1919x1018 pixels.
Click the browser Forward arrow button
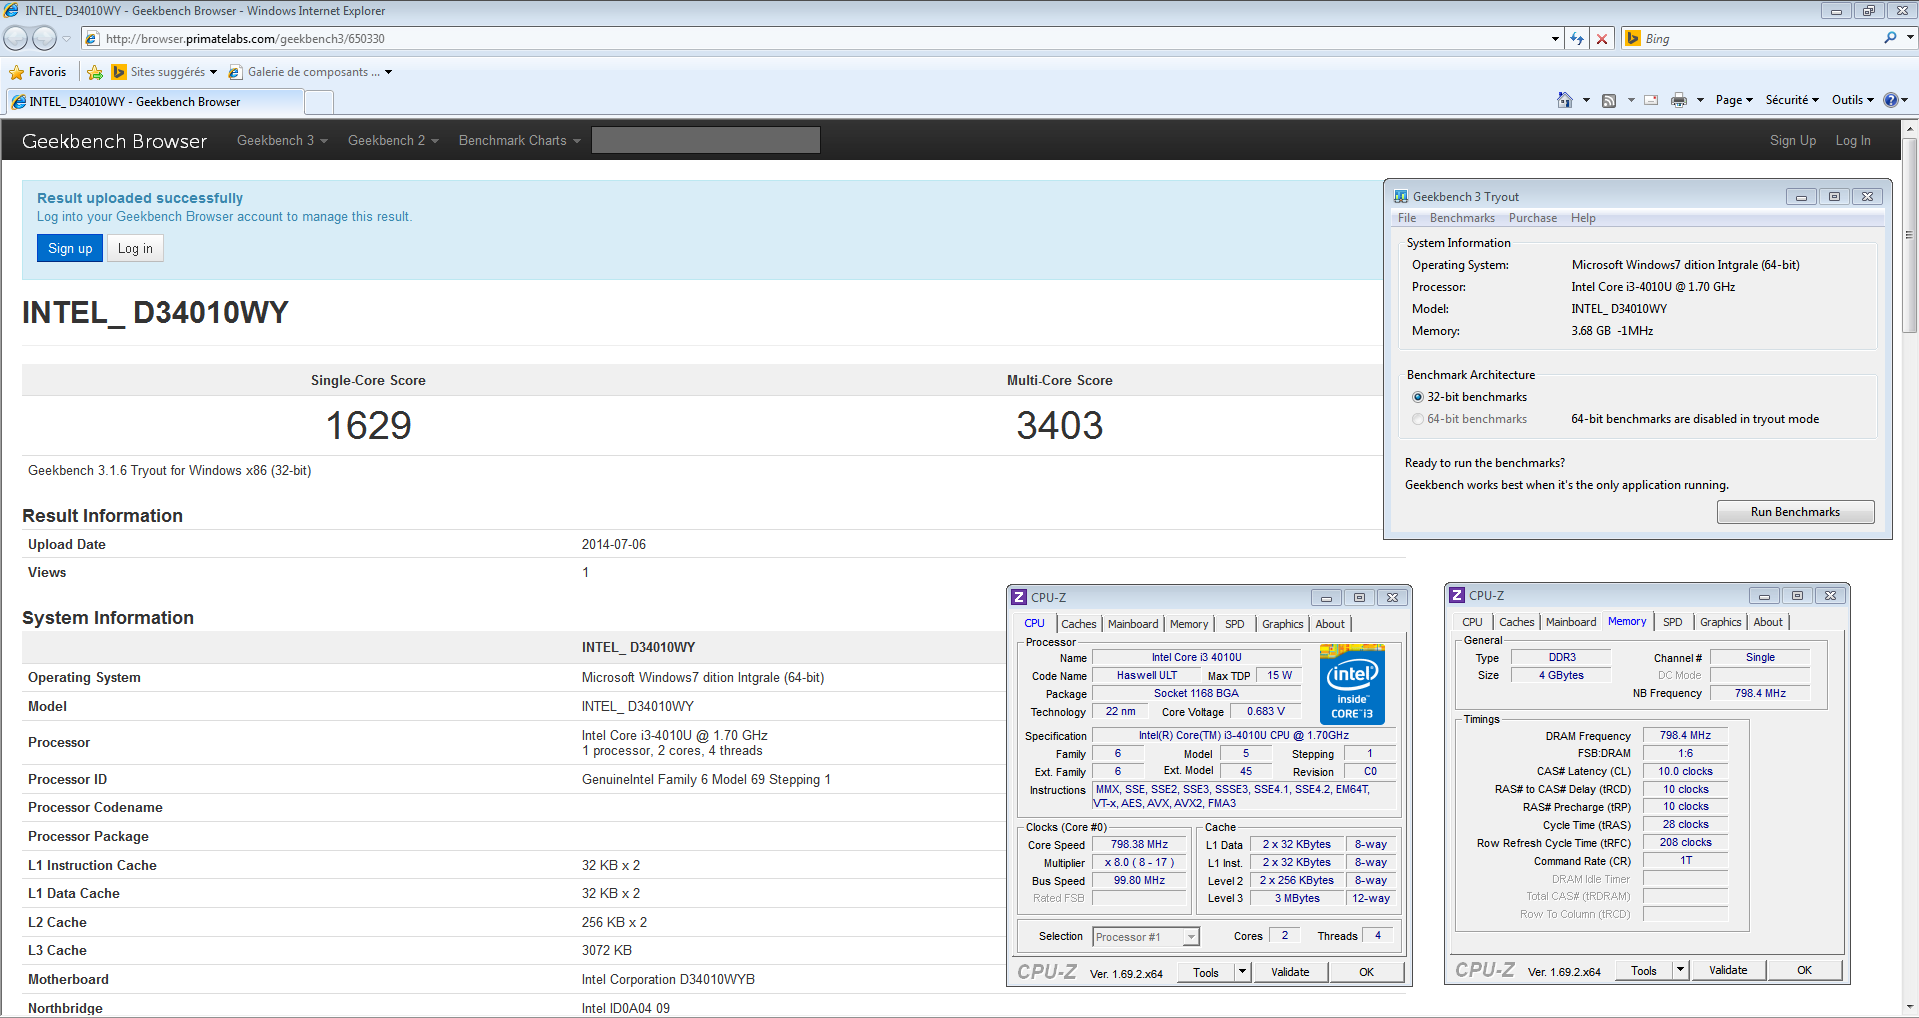(x=44, y=38)
